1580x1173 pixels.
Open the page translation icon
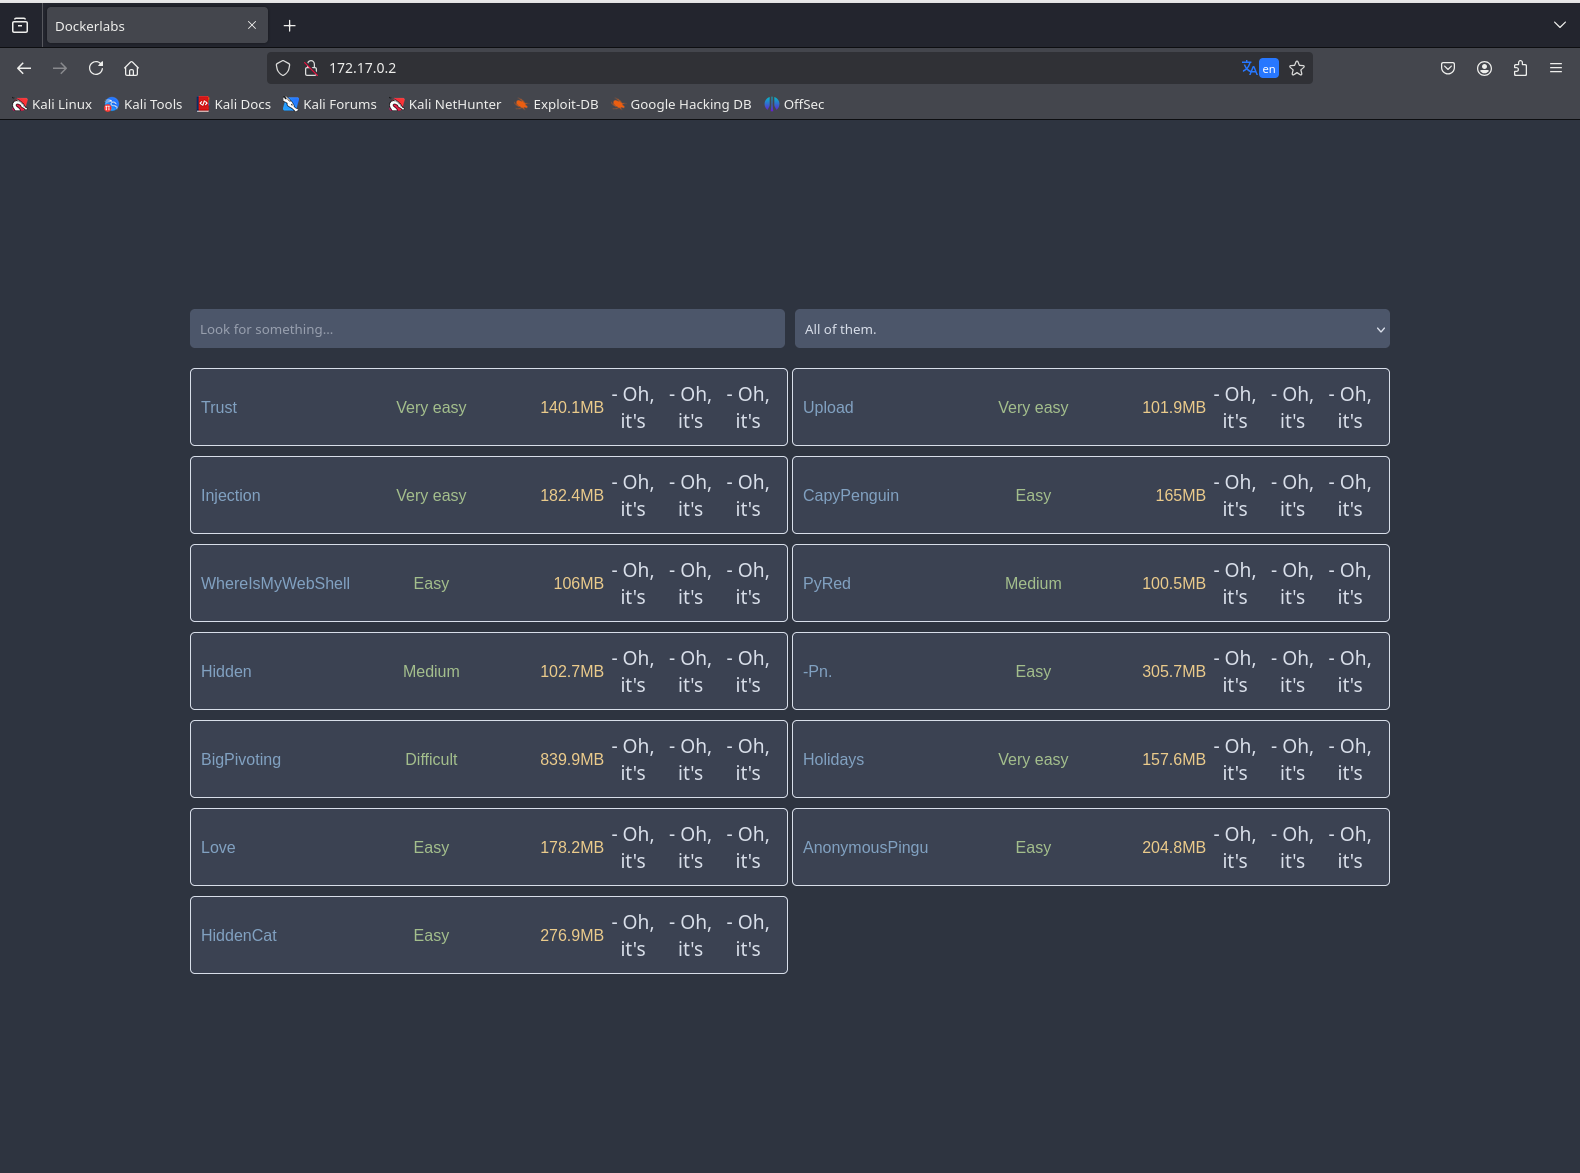click(x=1259, y=68)
